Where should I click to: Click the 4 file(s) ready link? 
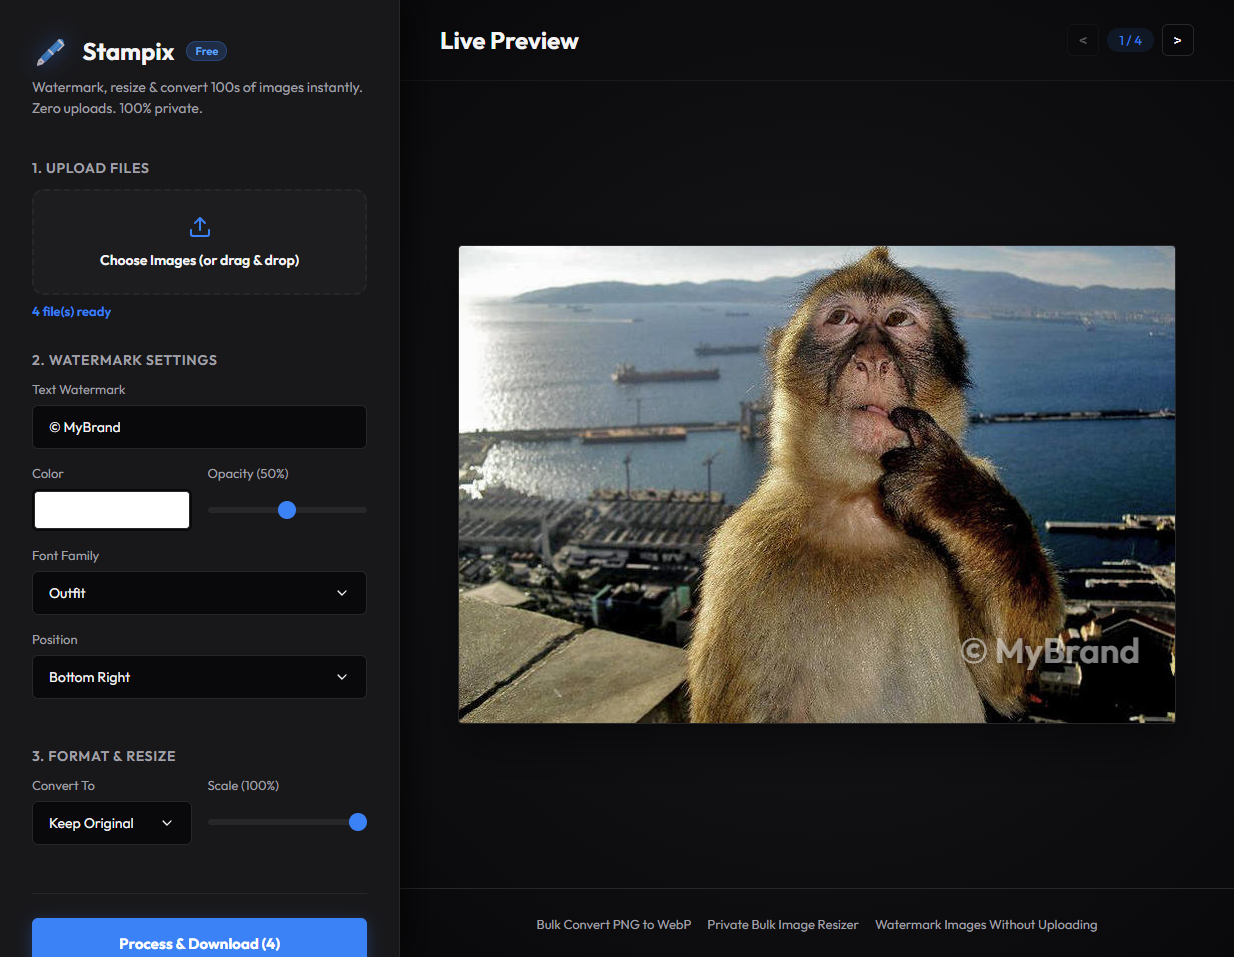pos(71,311)
